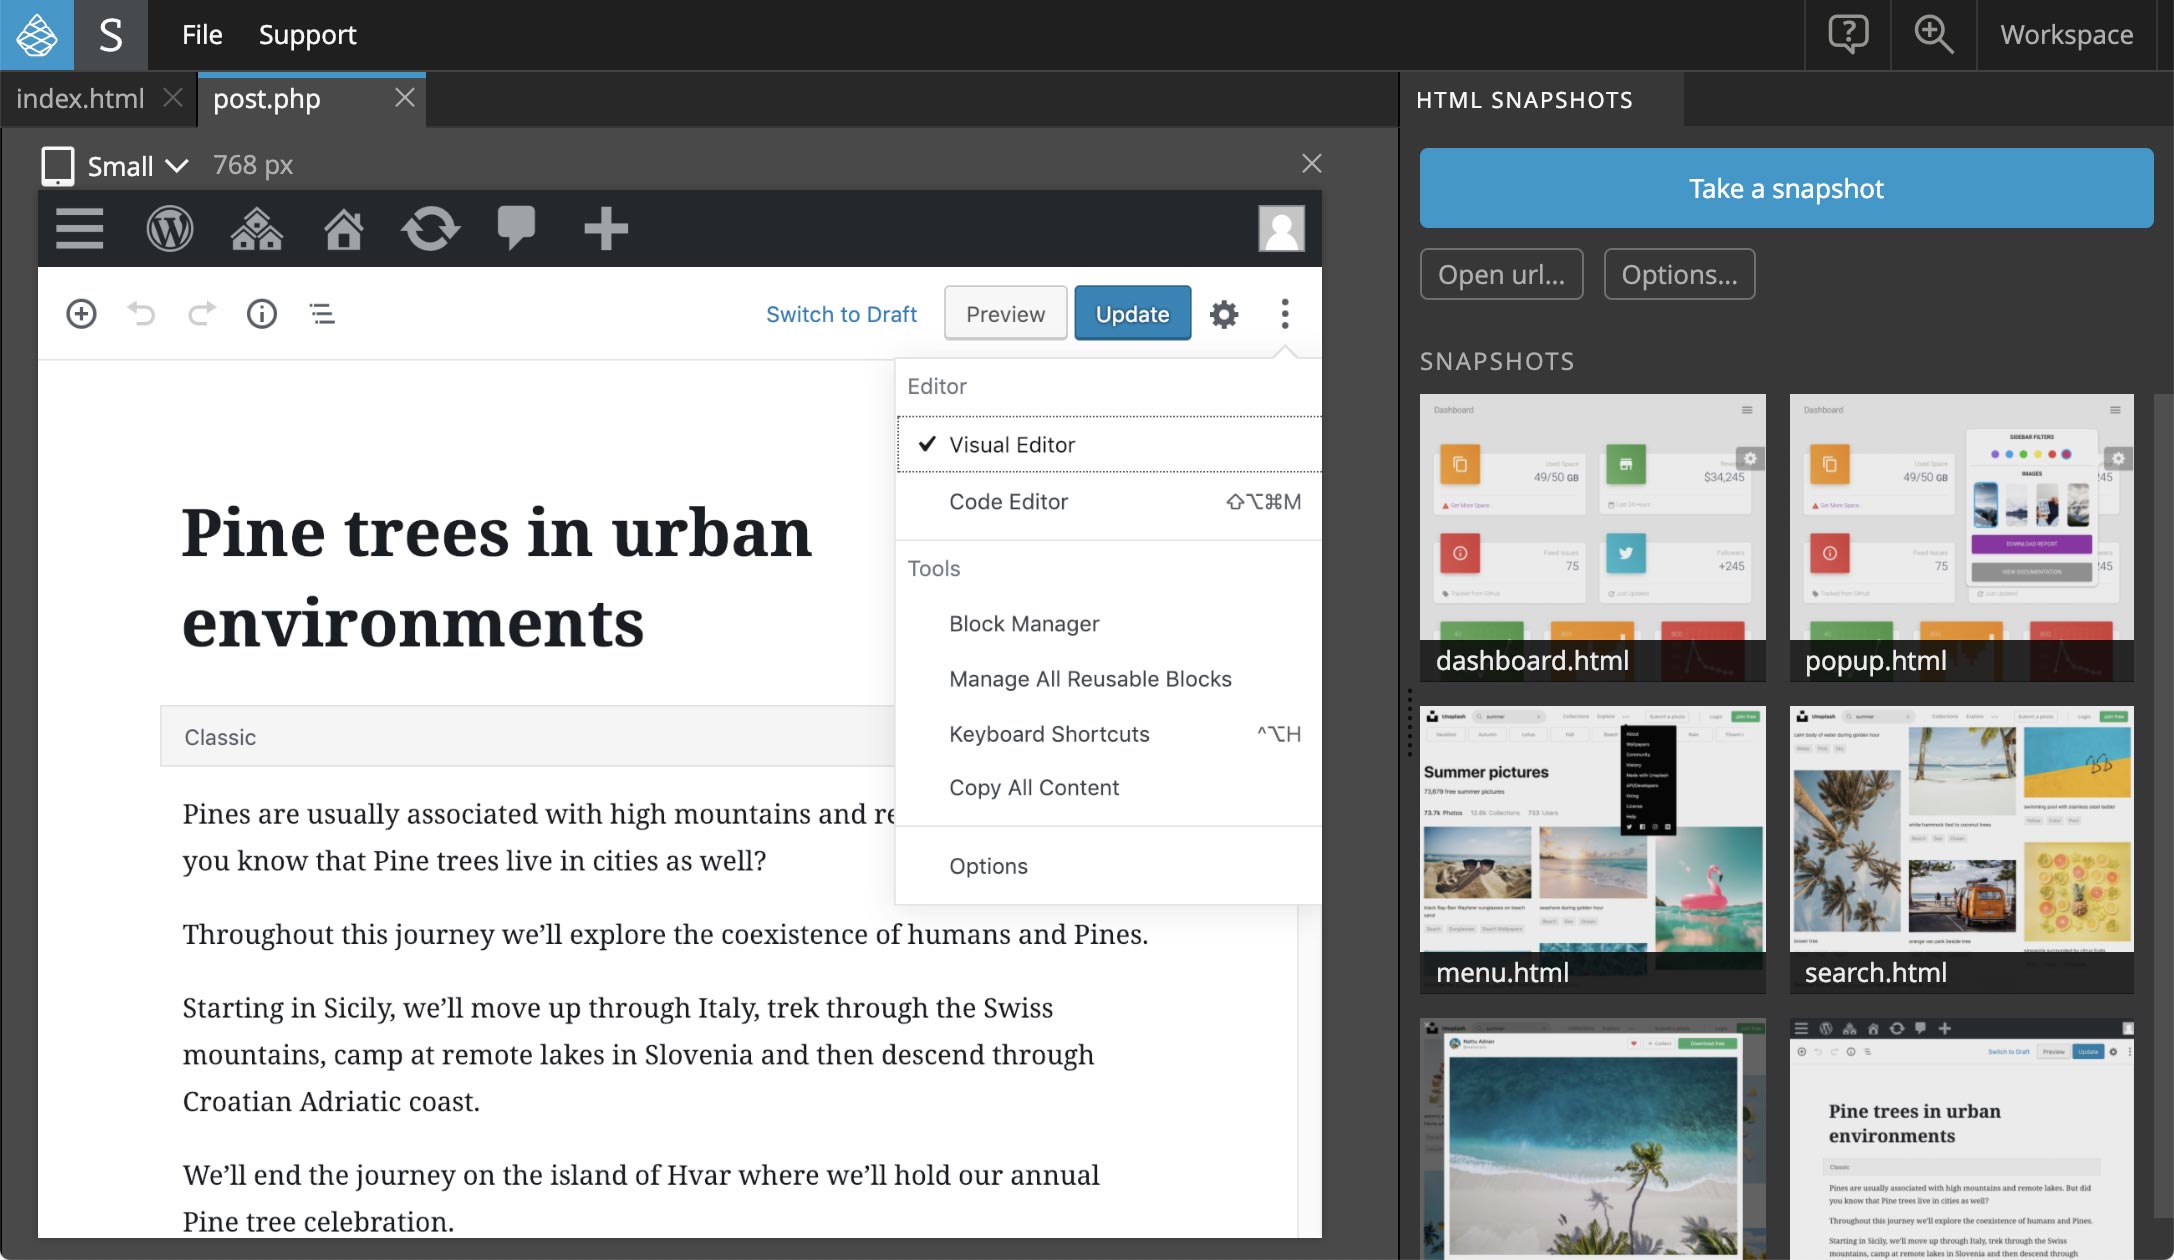
Task: Click the WordPress admin icon
Action: tap(168, 228)
